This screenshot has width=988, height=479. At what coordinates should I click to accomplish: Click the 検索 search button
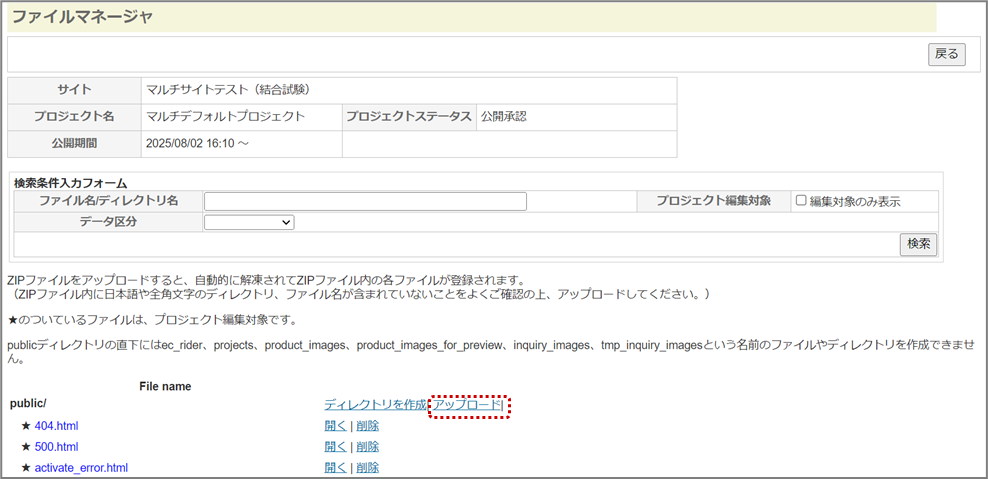coord(918,243)
